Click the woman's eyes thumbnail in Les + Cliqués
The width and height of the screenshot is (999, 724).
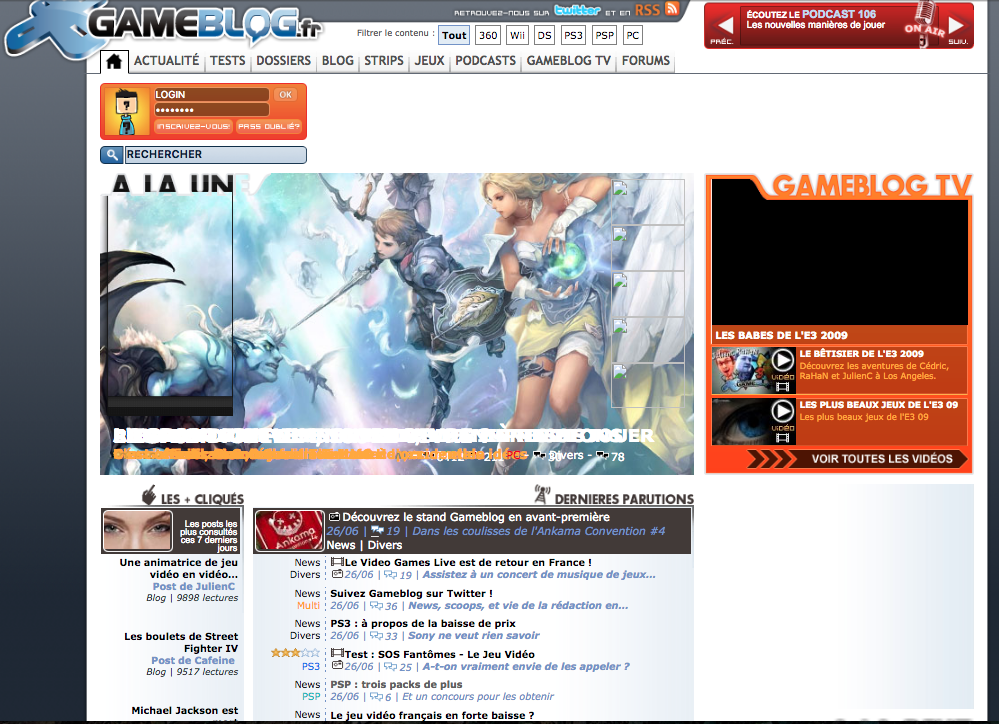click(138, 530)
